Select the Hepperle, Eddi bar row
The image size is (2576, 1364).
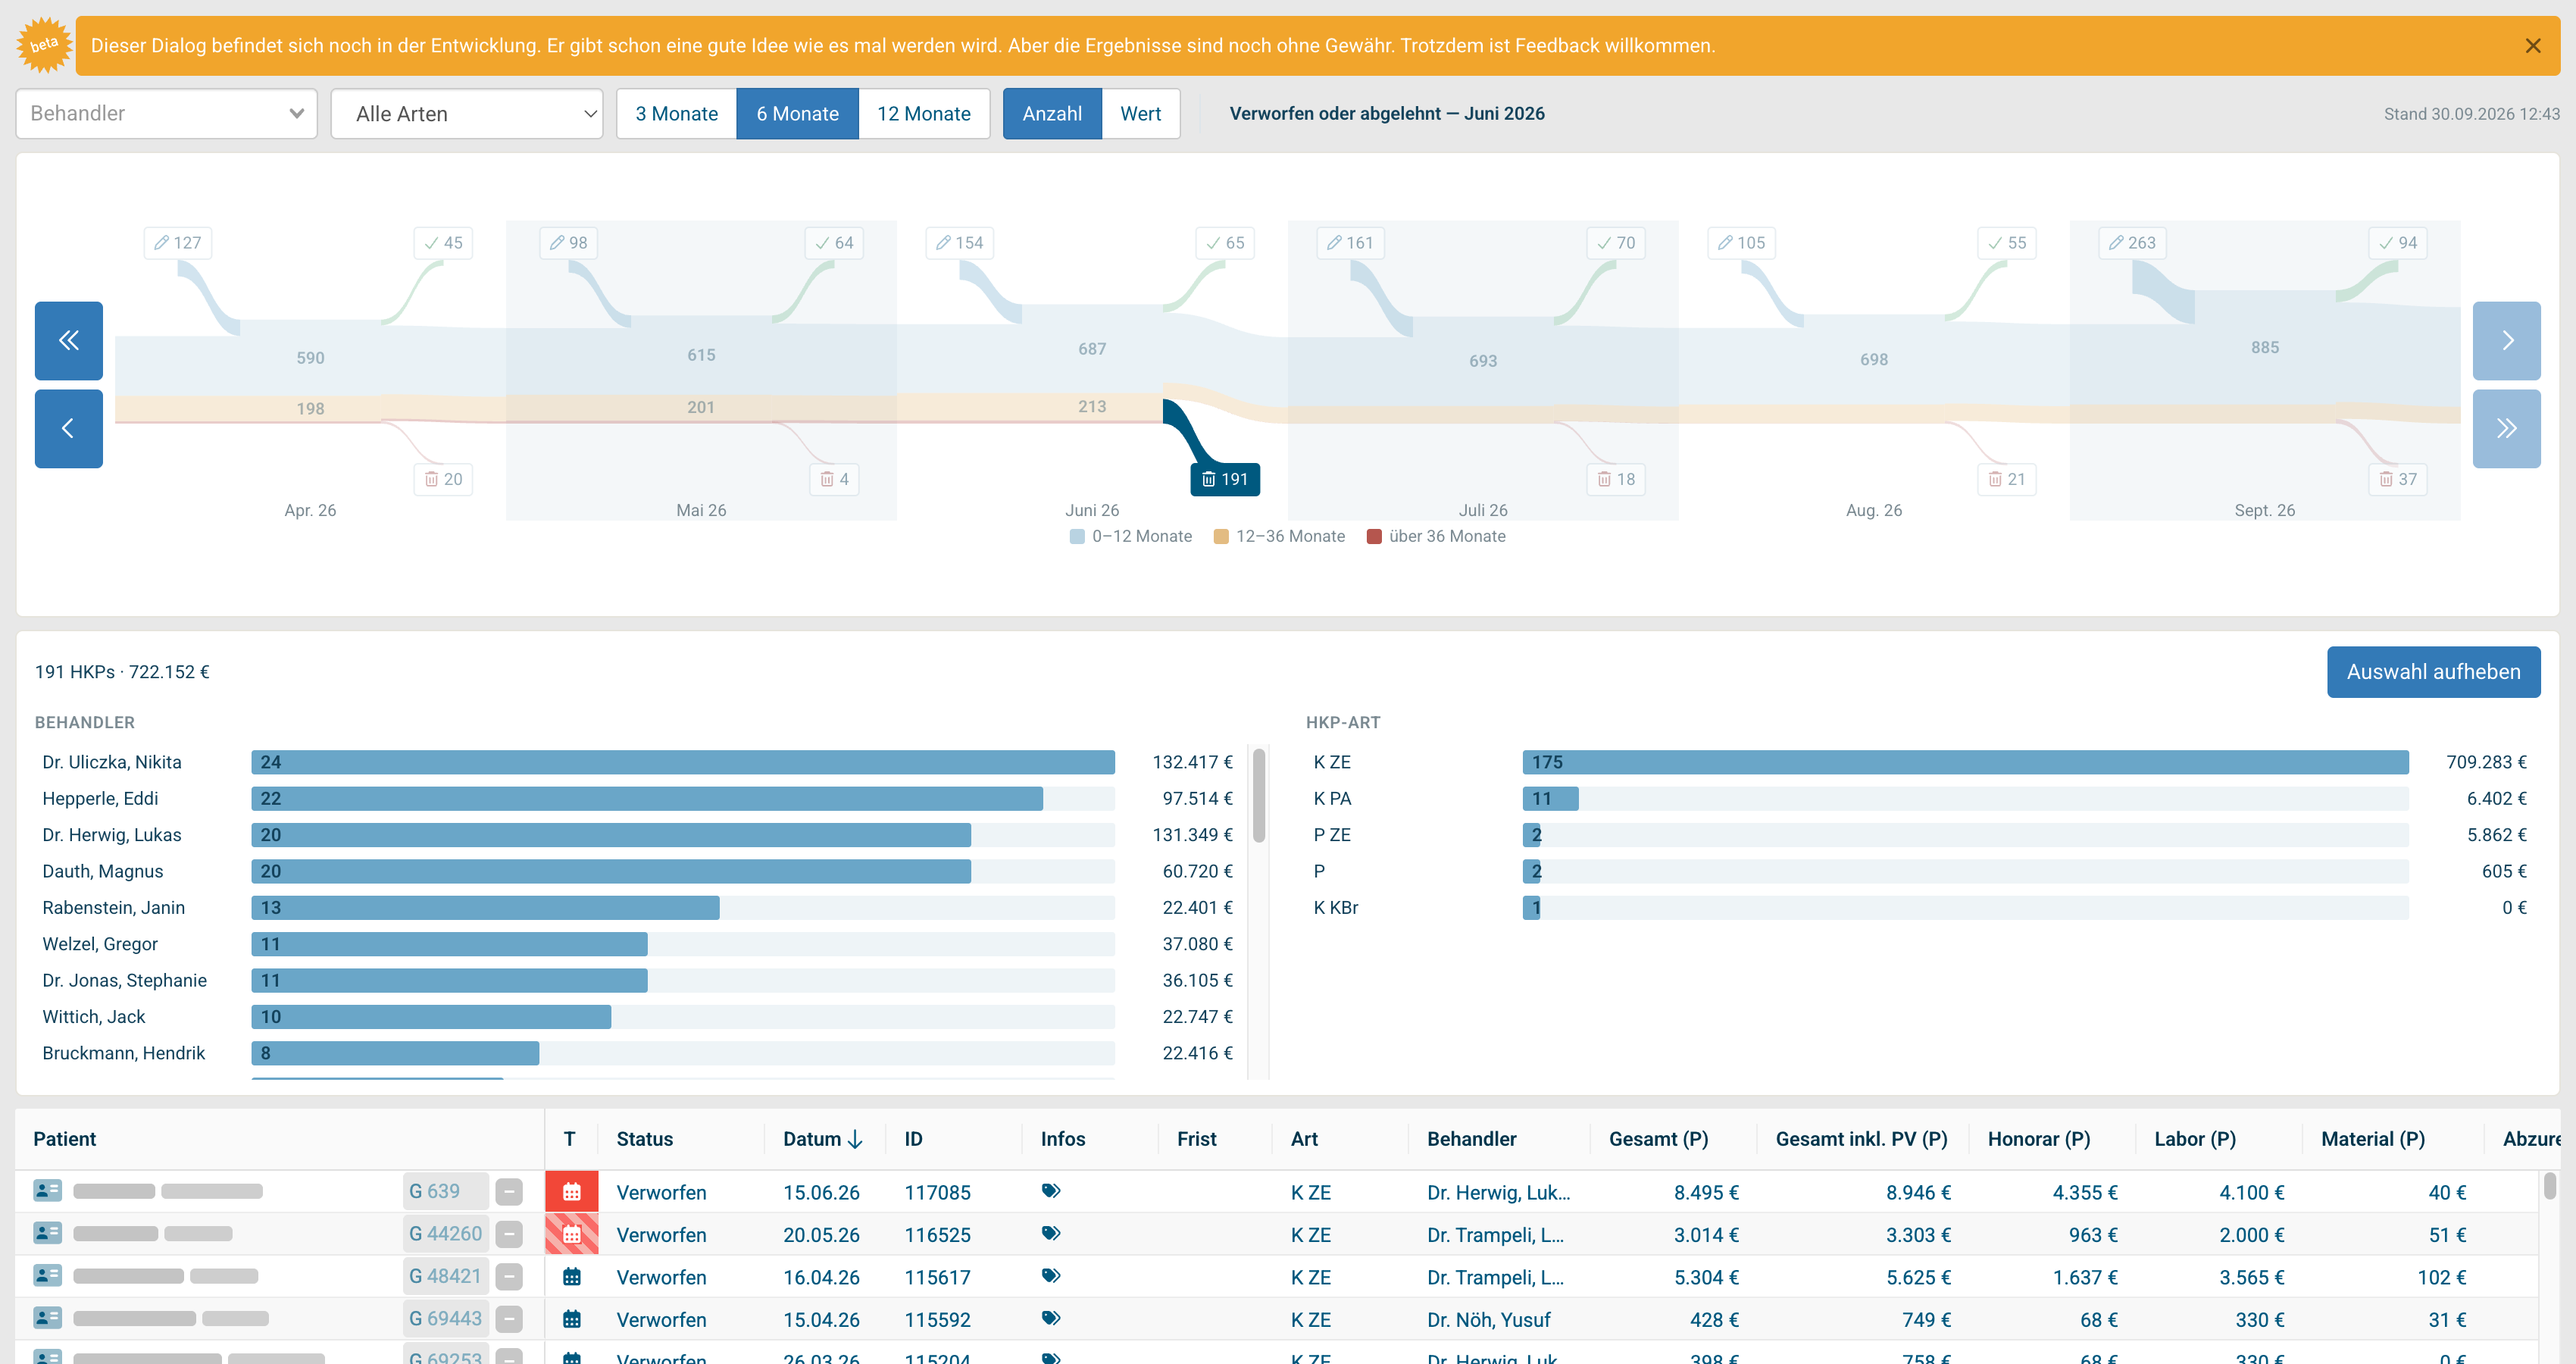click(638, 799)
